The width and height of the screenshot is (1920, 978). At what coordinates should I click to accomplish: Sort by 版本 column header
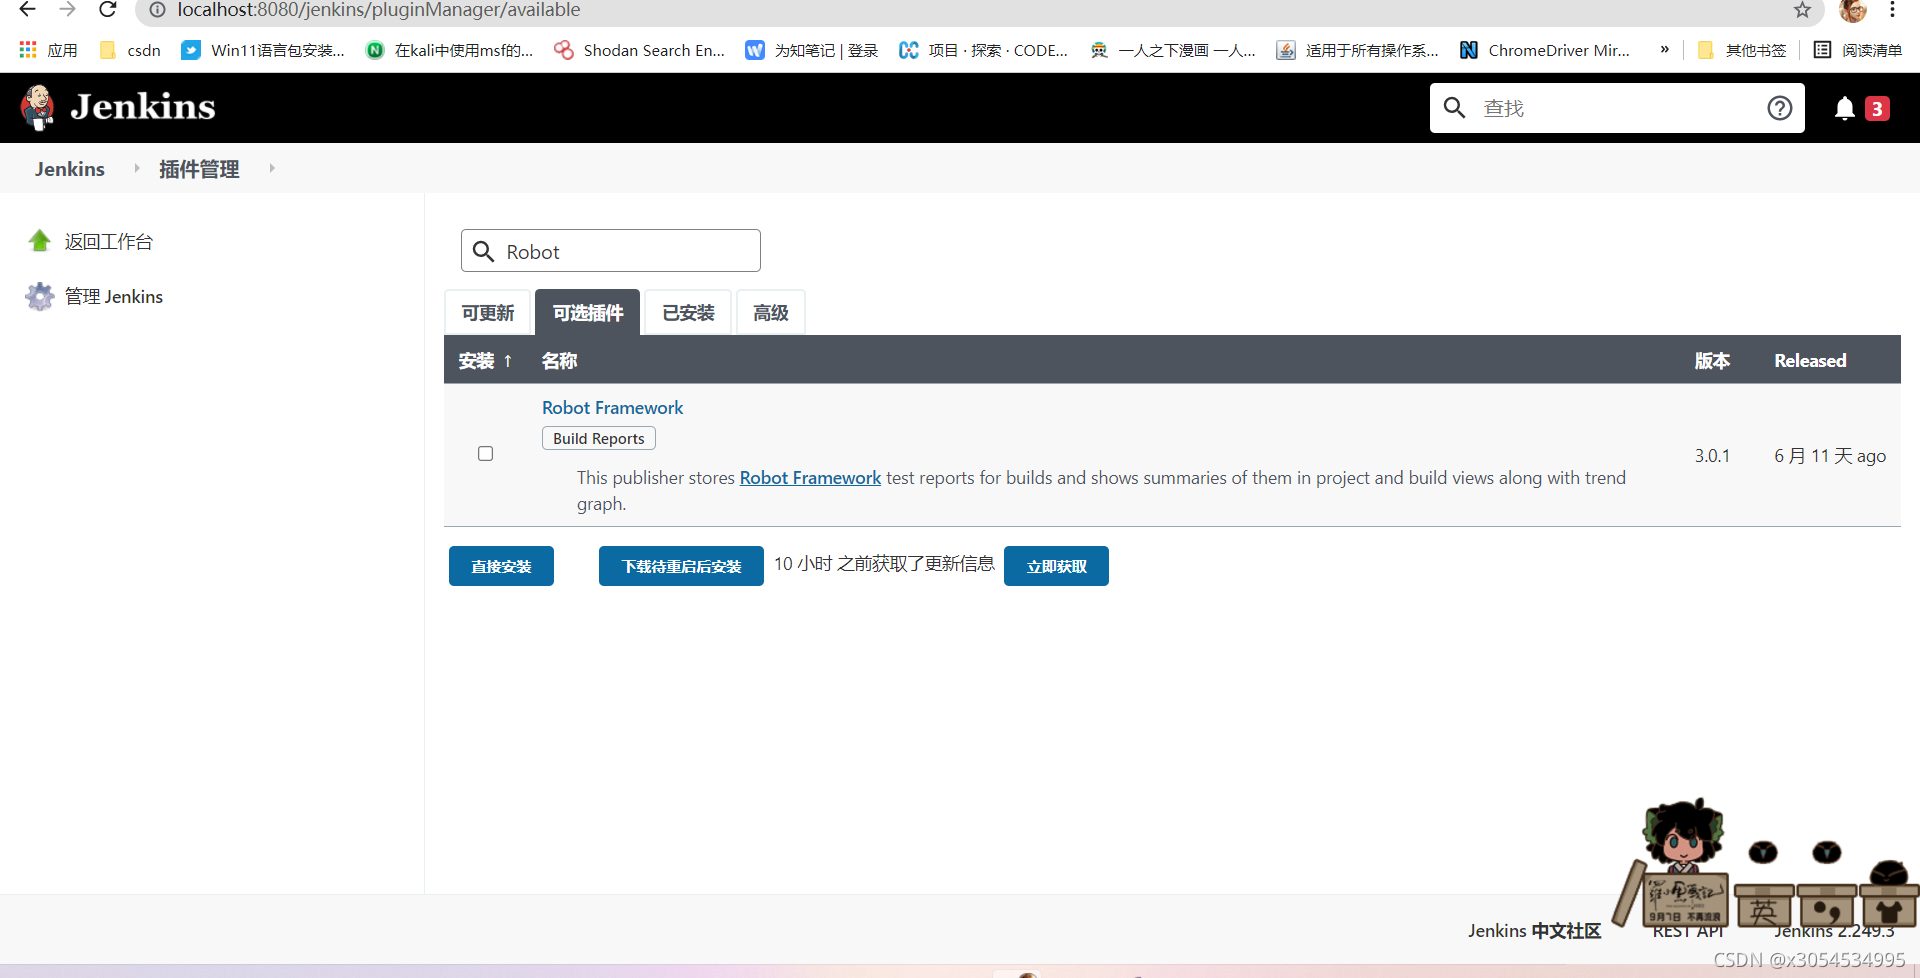click(x=1712, y=361)
